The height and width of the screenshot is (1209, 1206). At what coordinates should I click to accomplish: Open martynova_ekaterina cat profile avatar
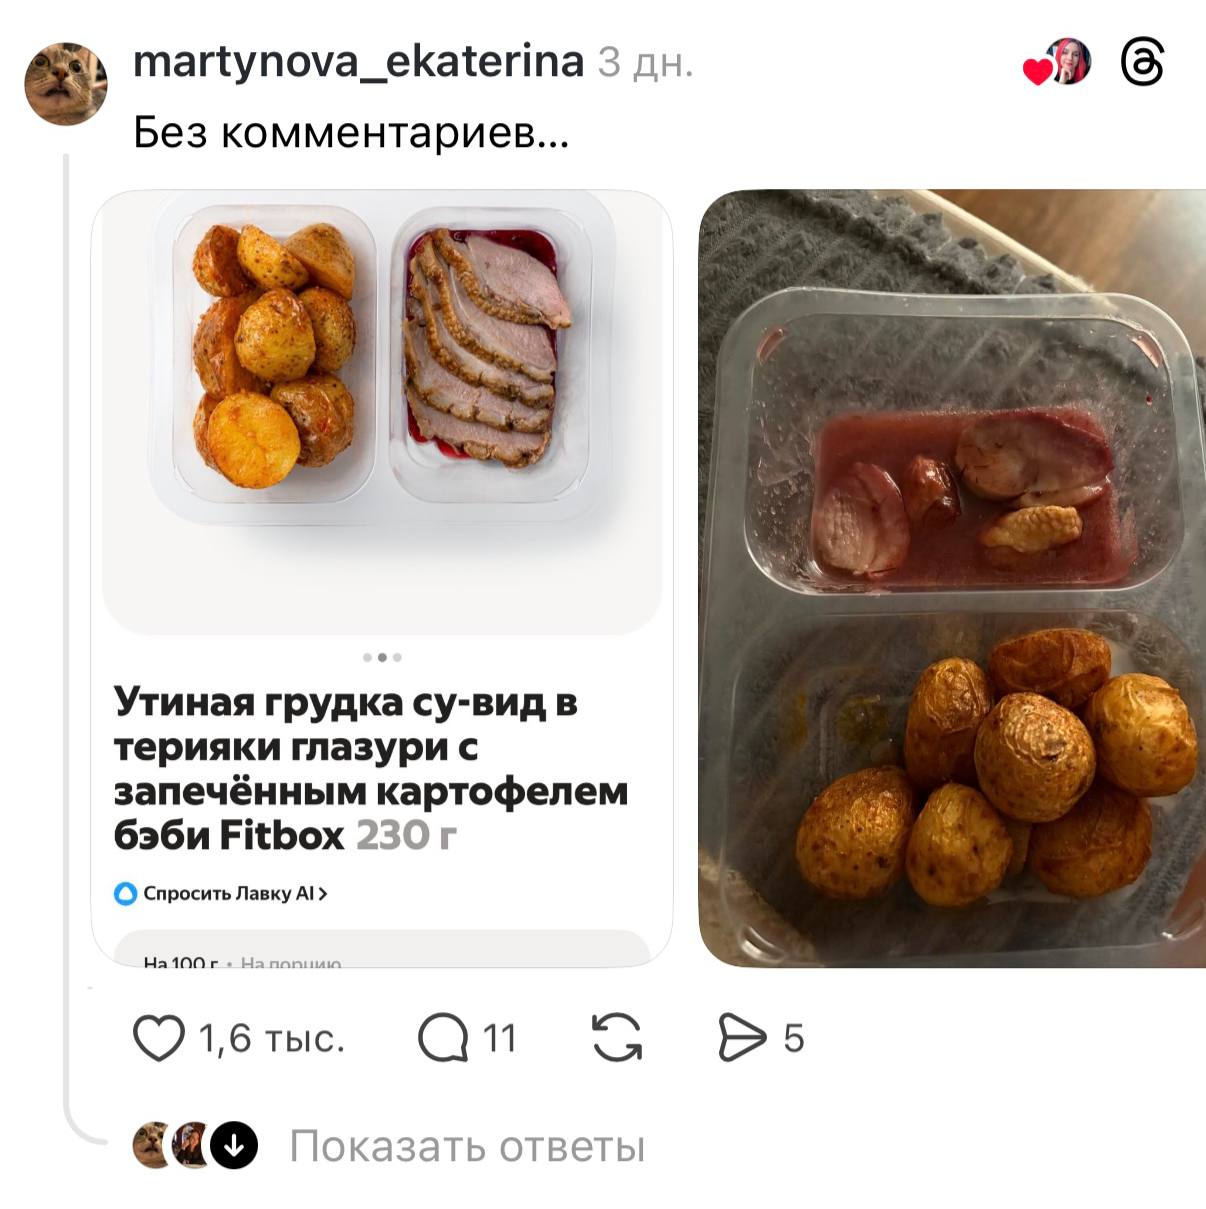point(66,84)
